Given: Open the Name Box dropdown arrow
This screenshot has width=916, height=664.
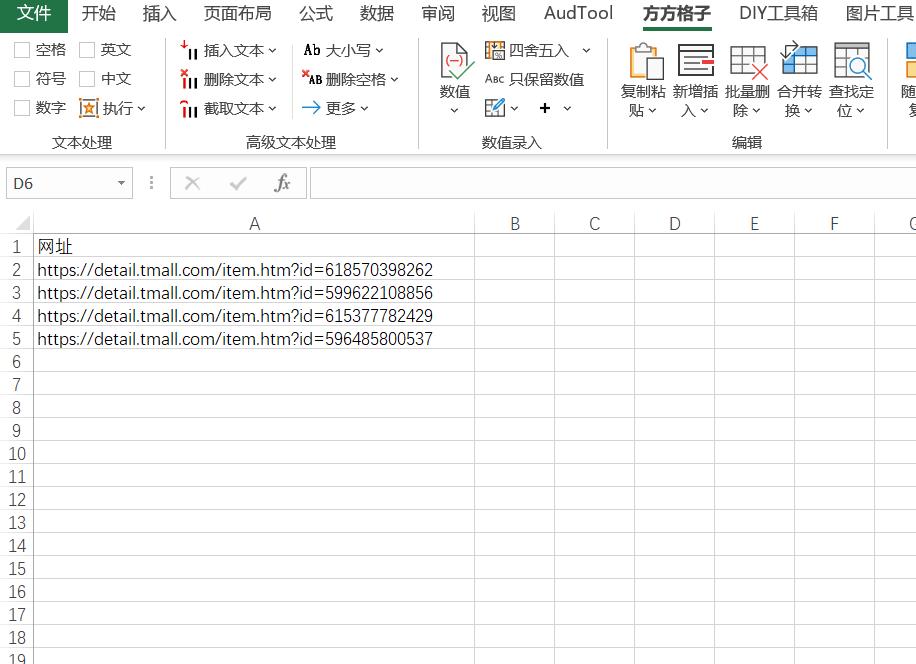Looking at the screenshot, I should 121,183.
